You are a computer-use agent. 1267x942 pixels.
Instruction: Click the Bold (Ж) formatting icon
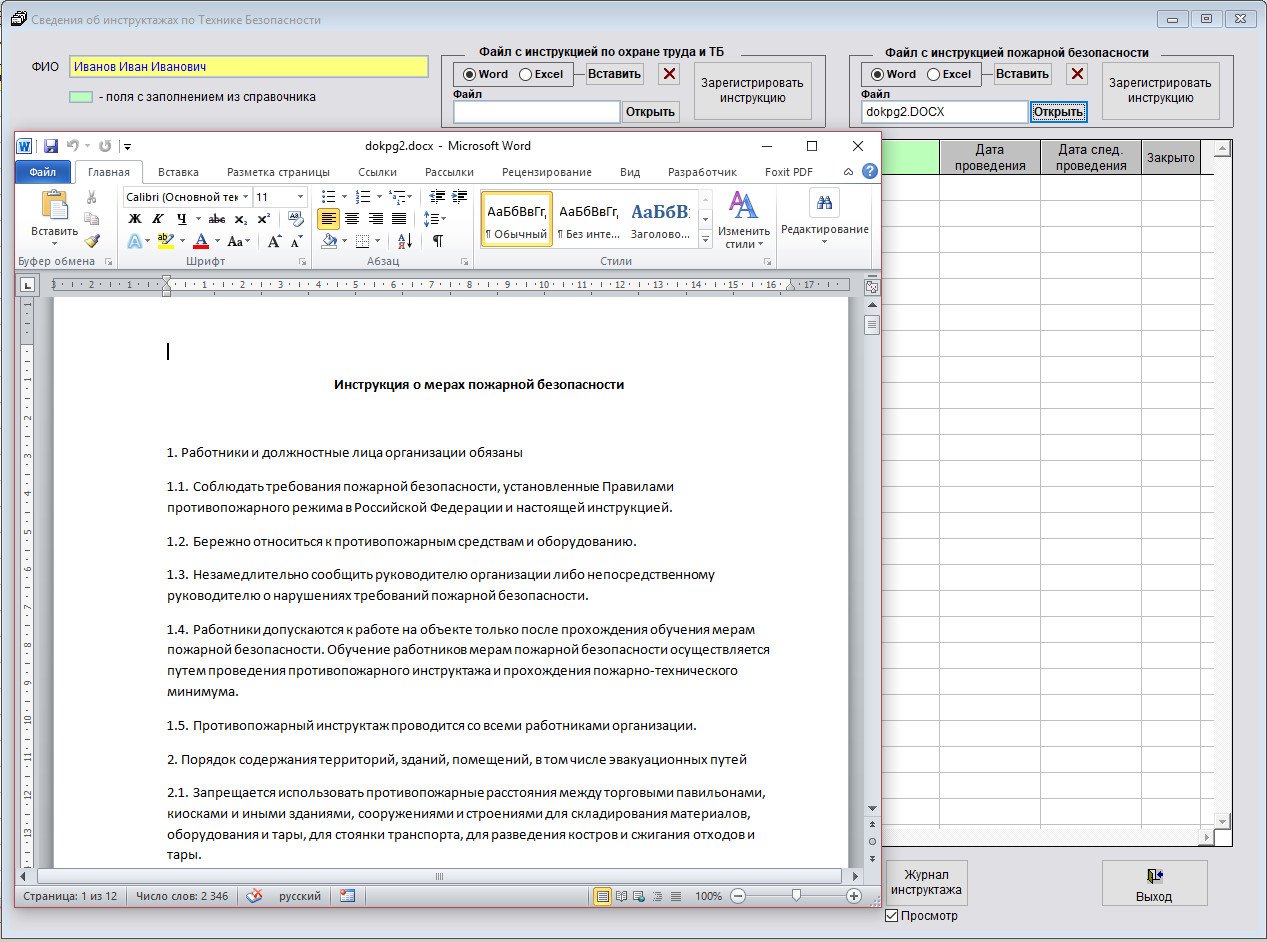135,219
